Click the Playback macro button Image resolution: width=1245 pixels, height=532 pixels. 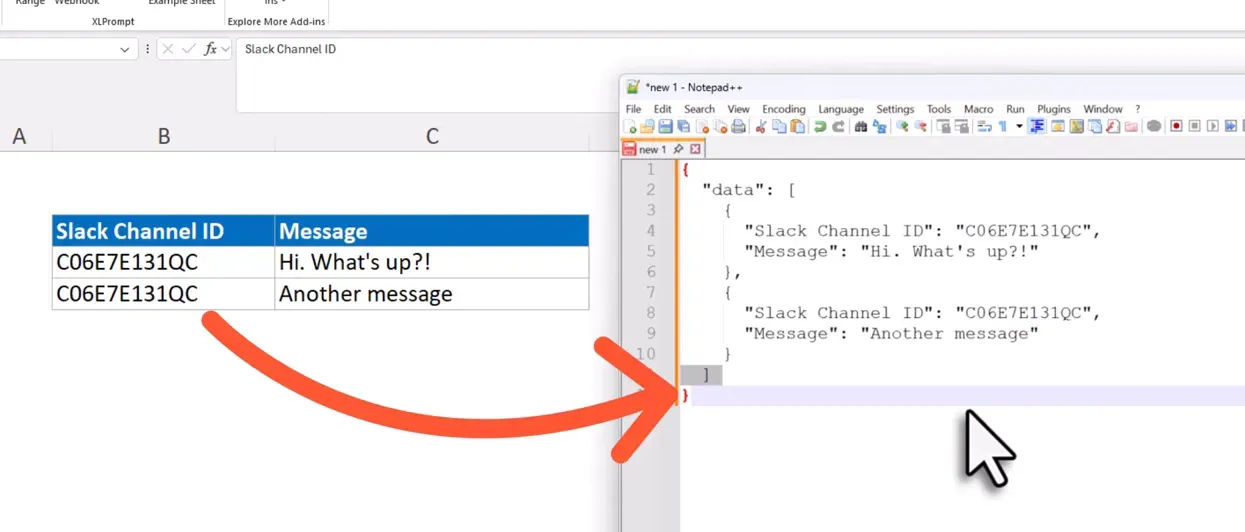click(x=1212, y=126)
